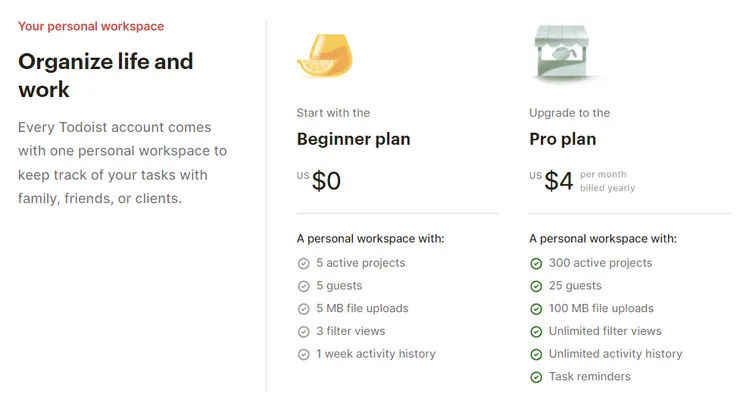Click the green check beside 300 active projects
Image resolution: width=740 pixels, height=410 pixels.
[536, 264]
